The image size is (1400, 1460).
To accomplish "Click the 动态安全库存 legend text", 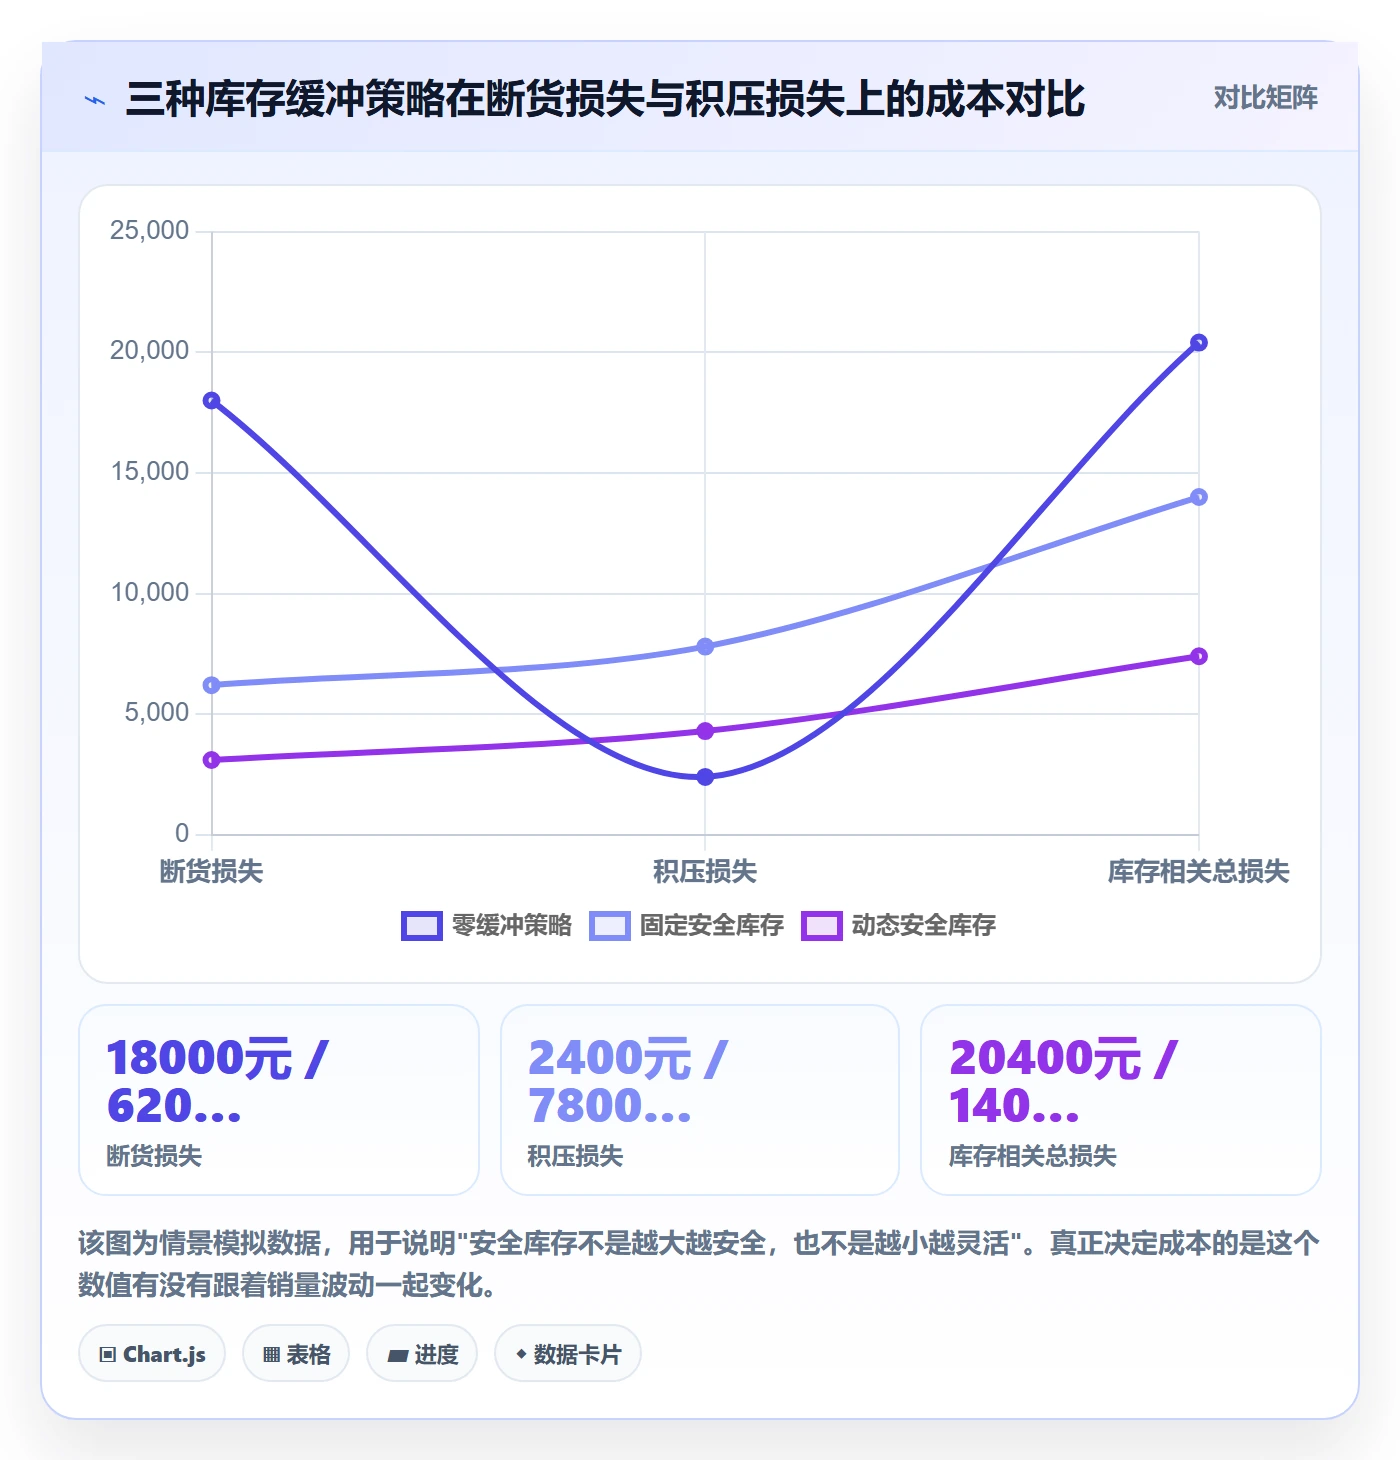I will (923, 925).
